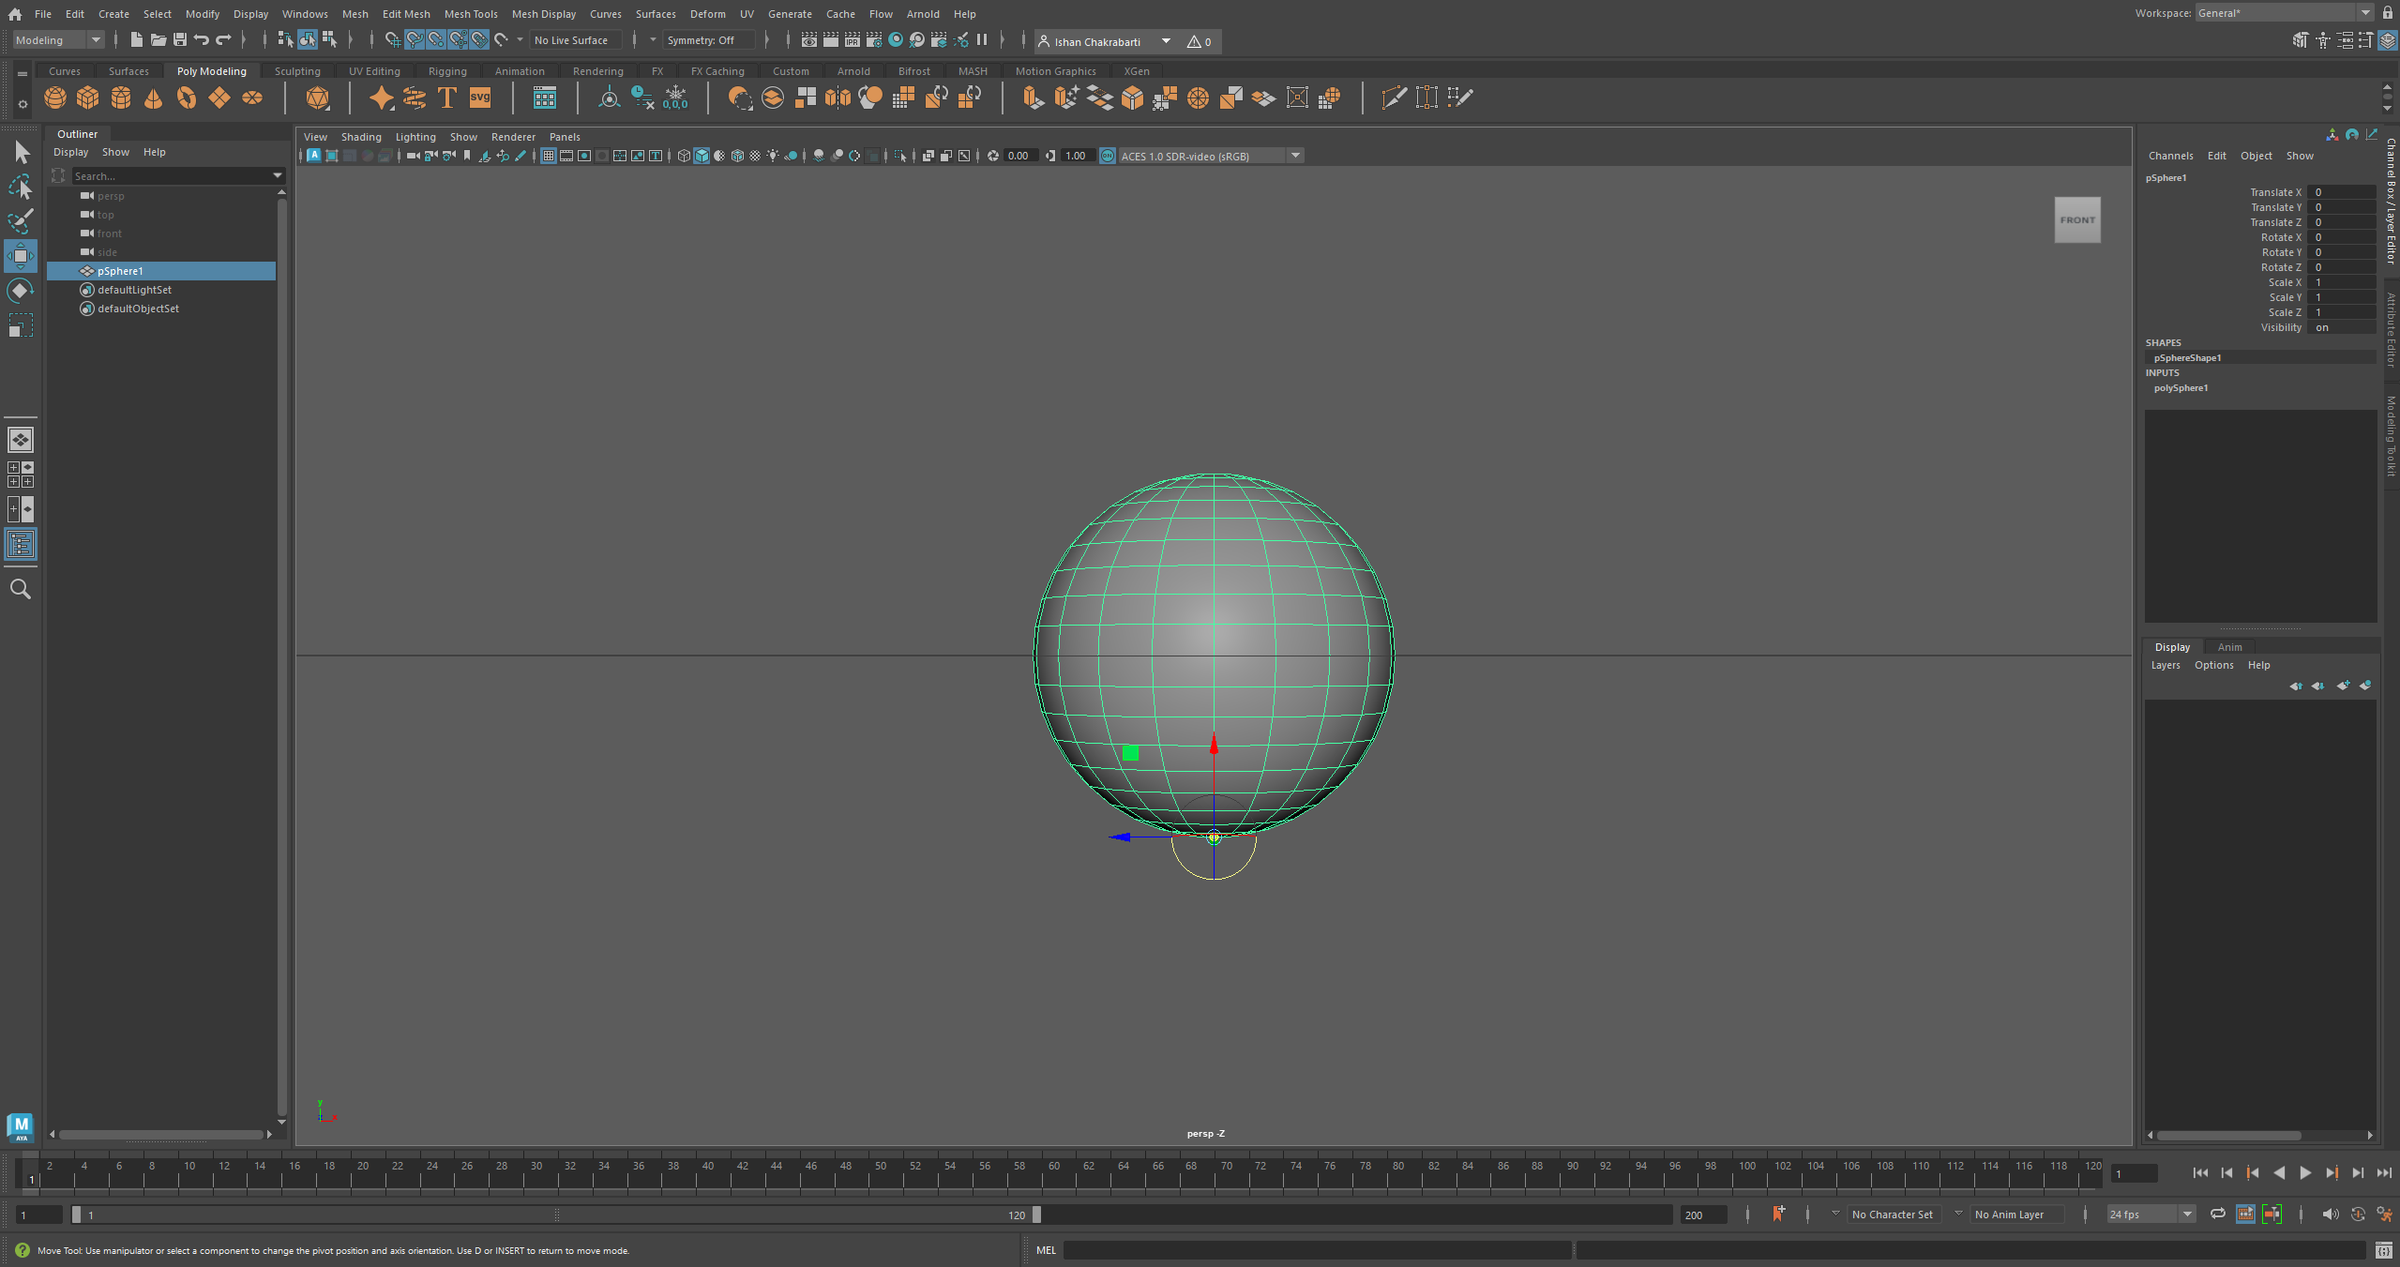The width and height of the screenshot is (2400, 1267).
Task: Toggle cached playback button
Action: [2245, 1214]
